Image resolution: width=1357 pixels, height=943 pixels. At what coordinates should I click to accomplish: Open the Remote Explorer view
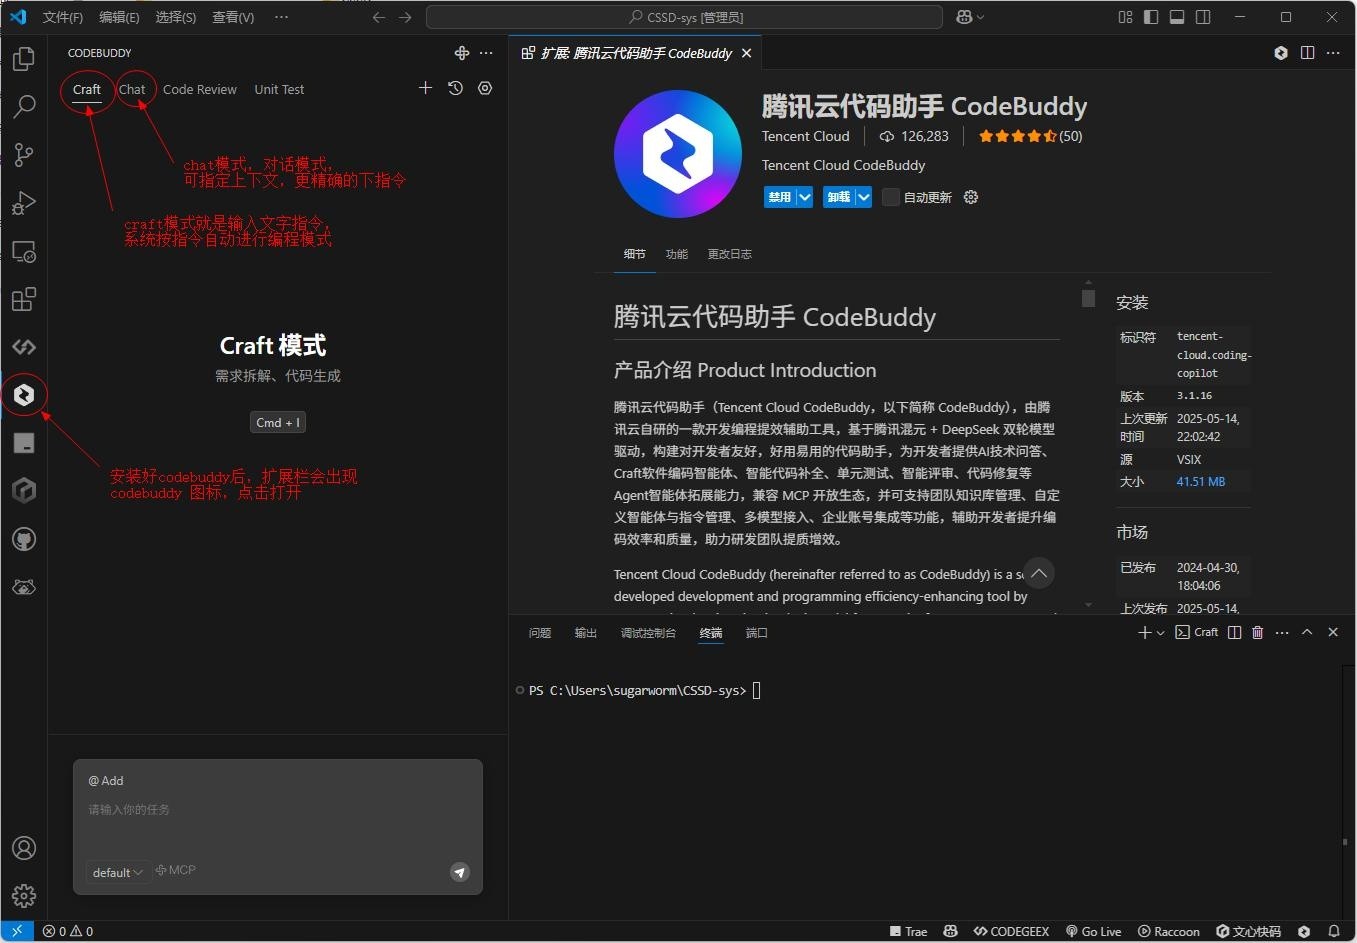point(24,251)
